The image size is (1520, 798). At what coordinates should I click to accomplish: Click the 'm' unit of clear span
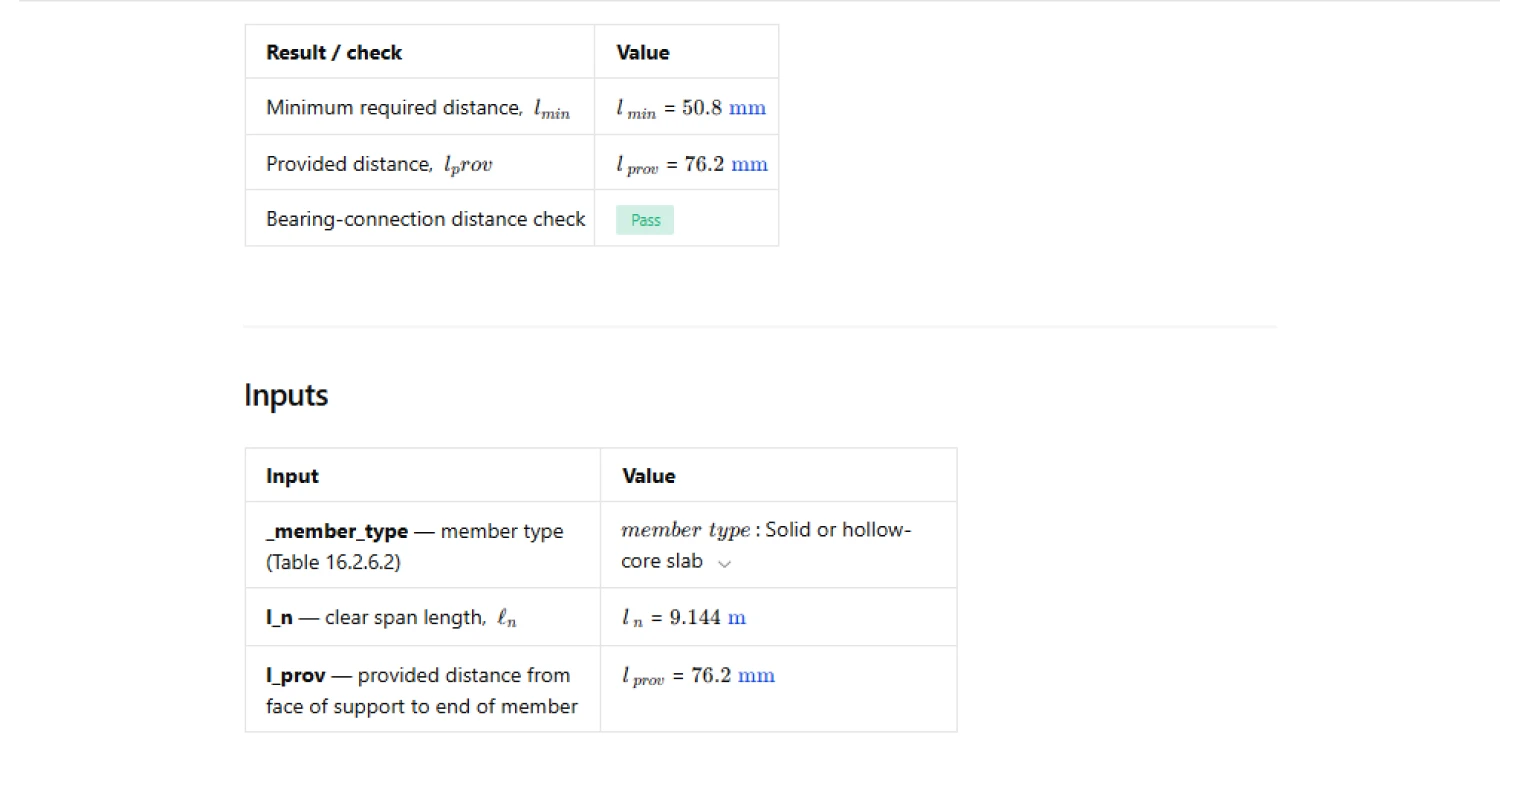[736, 618]
